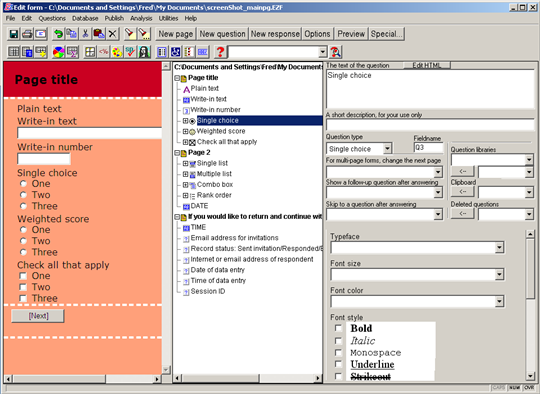
Task: Click the Preview button
Action: pyautogui.click(x=351, y=34)
